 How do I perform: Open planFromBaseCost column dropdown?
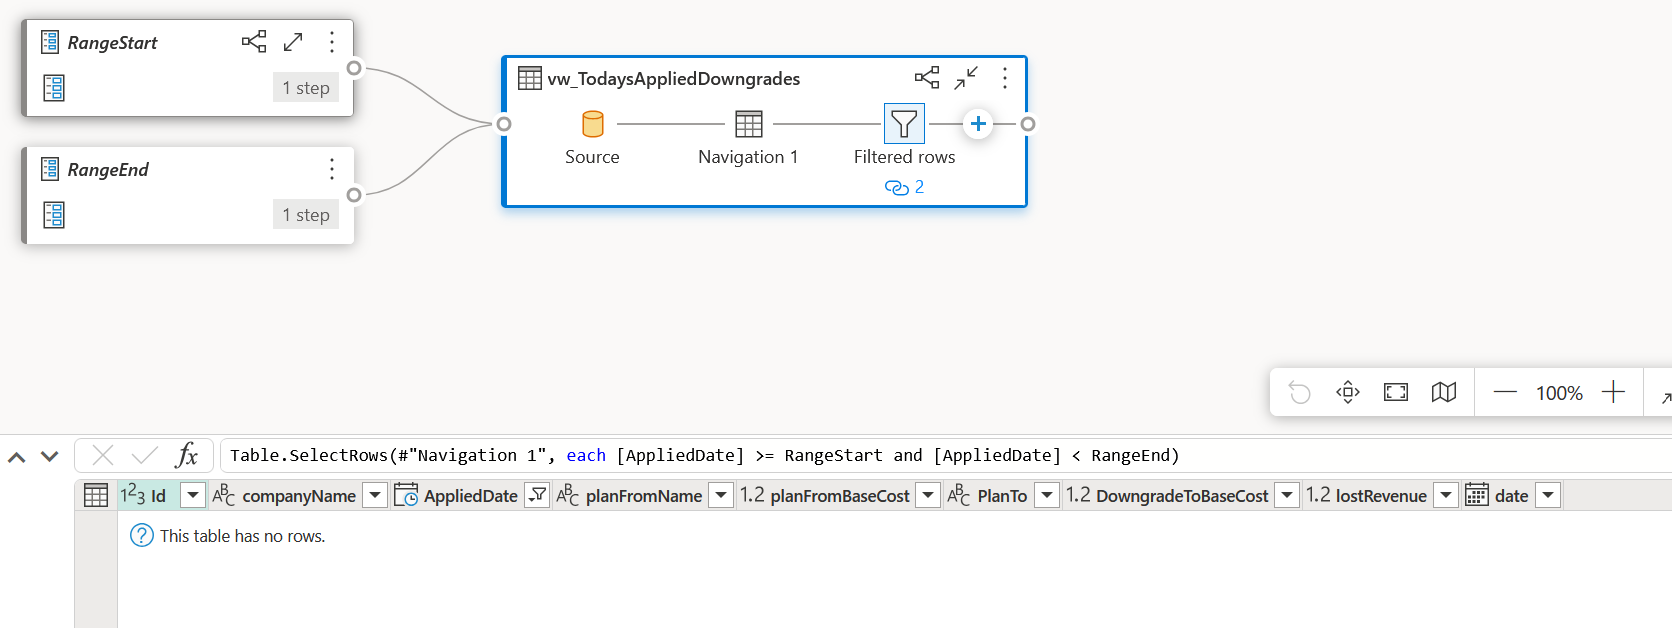(929, 495)
